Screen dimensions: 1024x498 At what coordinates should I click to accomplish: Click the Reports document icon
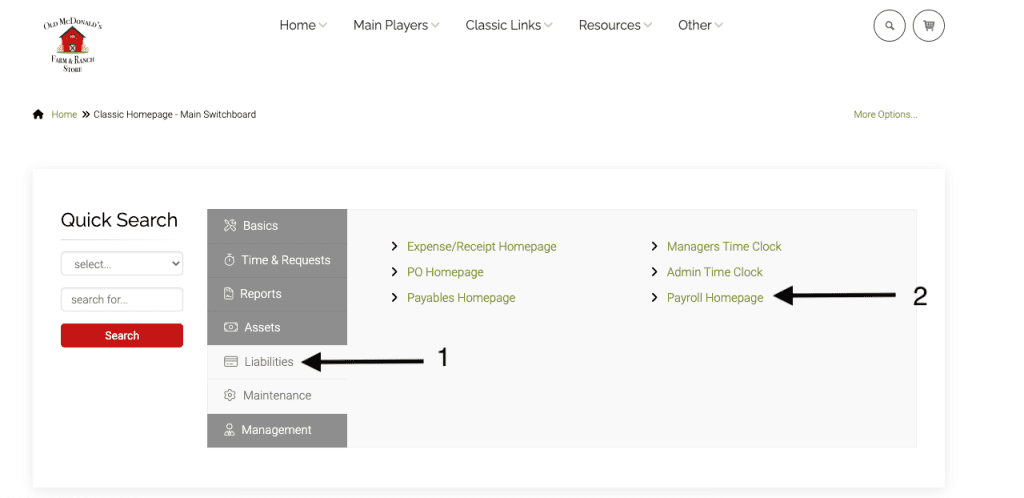229,294
